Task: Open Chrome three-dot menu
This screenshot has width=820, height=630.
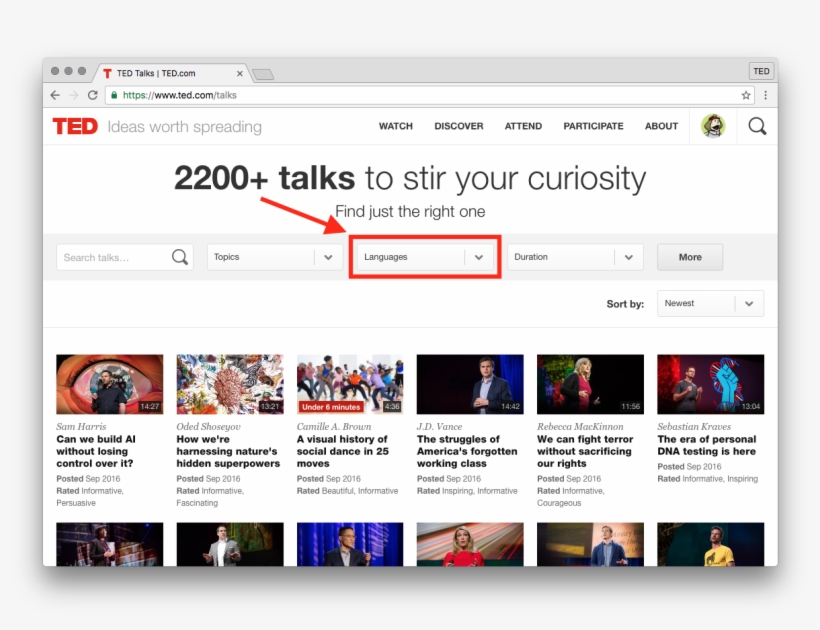Action: pos(766,95)
